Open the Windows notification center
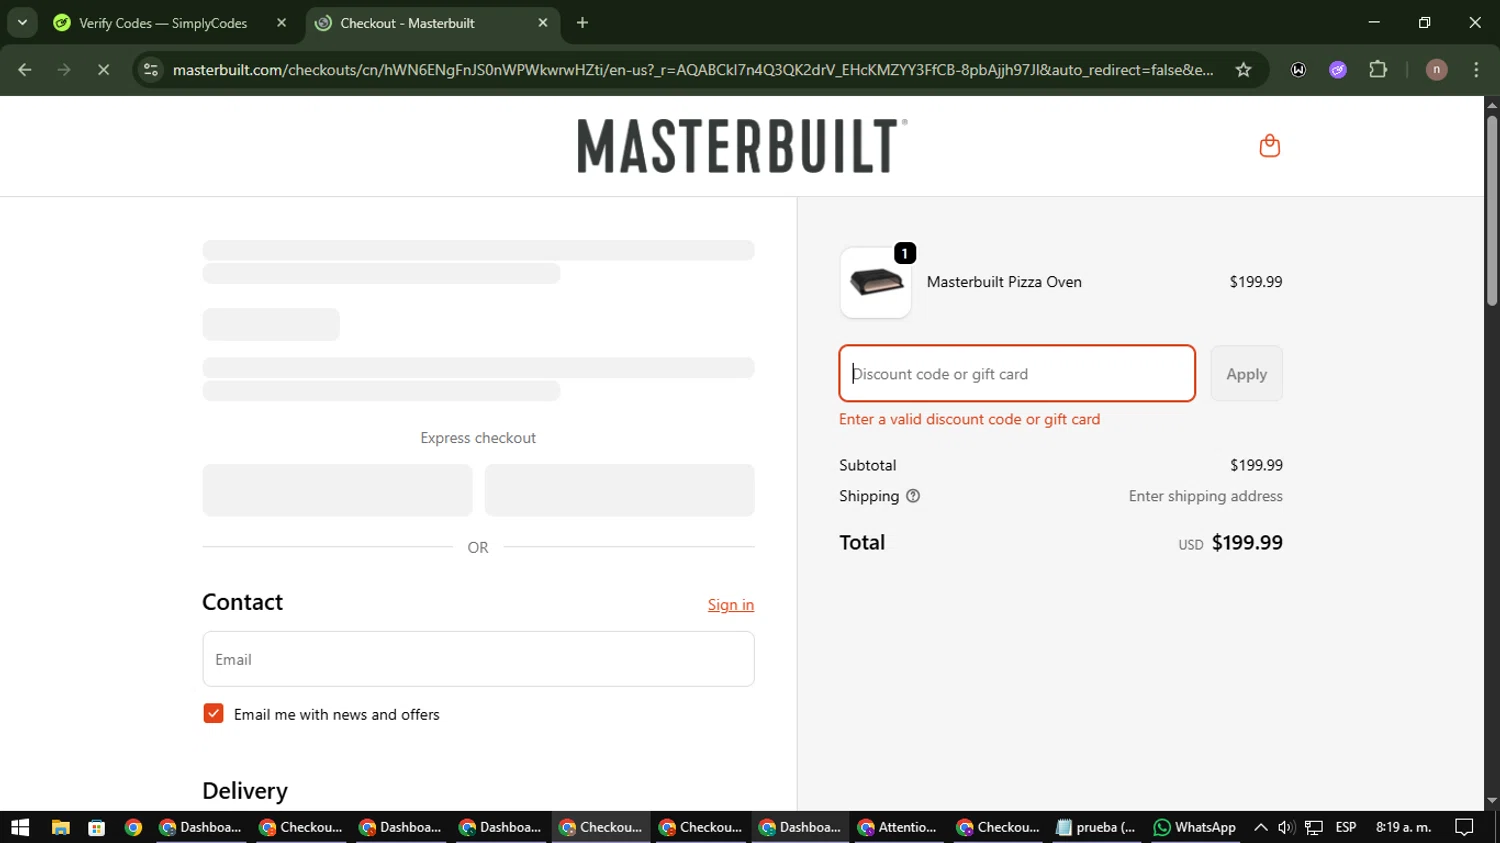1500x843 pixels. tap(1464, 827)
